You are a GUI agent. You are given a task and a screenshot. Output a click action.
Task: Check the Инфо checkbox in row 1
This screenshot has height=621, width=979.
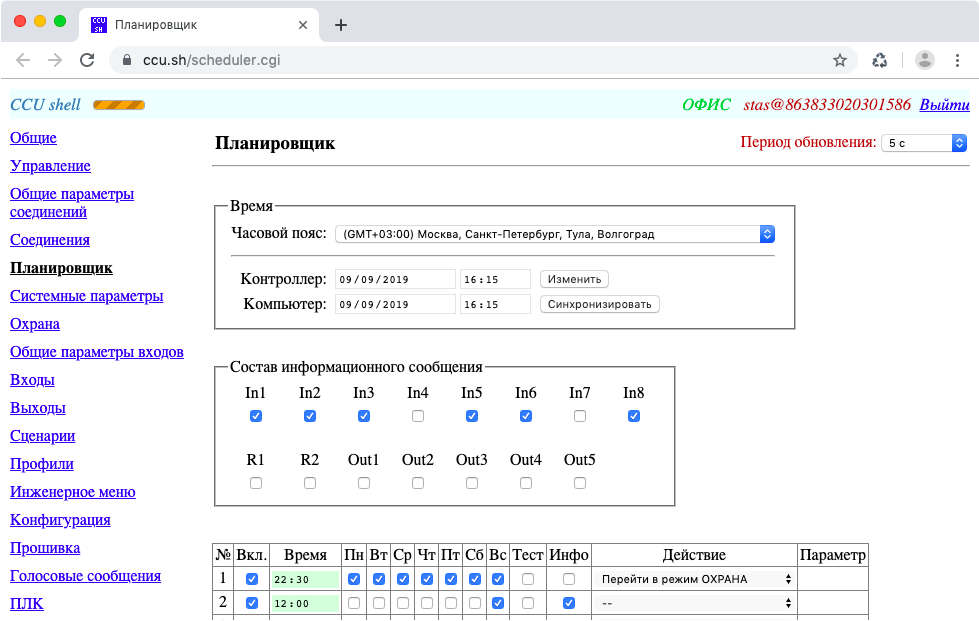[568, 579]
